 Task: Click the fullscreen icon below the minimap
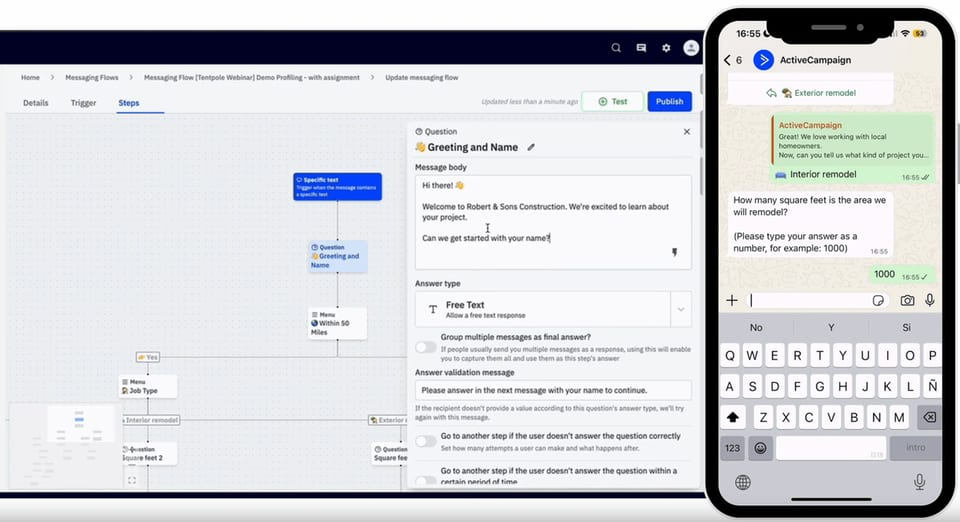coord(132,480)
